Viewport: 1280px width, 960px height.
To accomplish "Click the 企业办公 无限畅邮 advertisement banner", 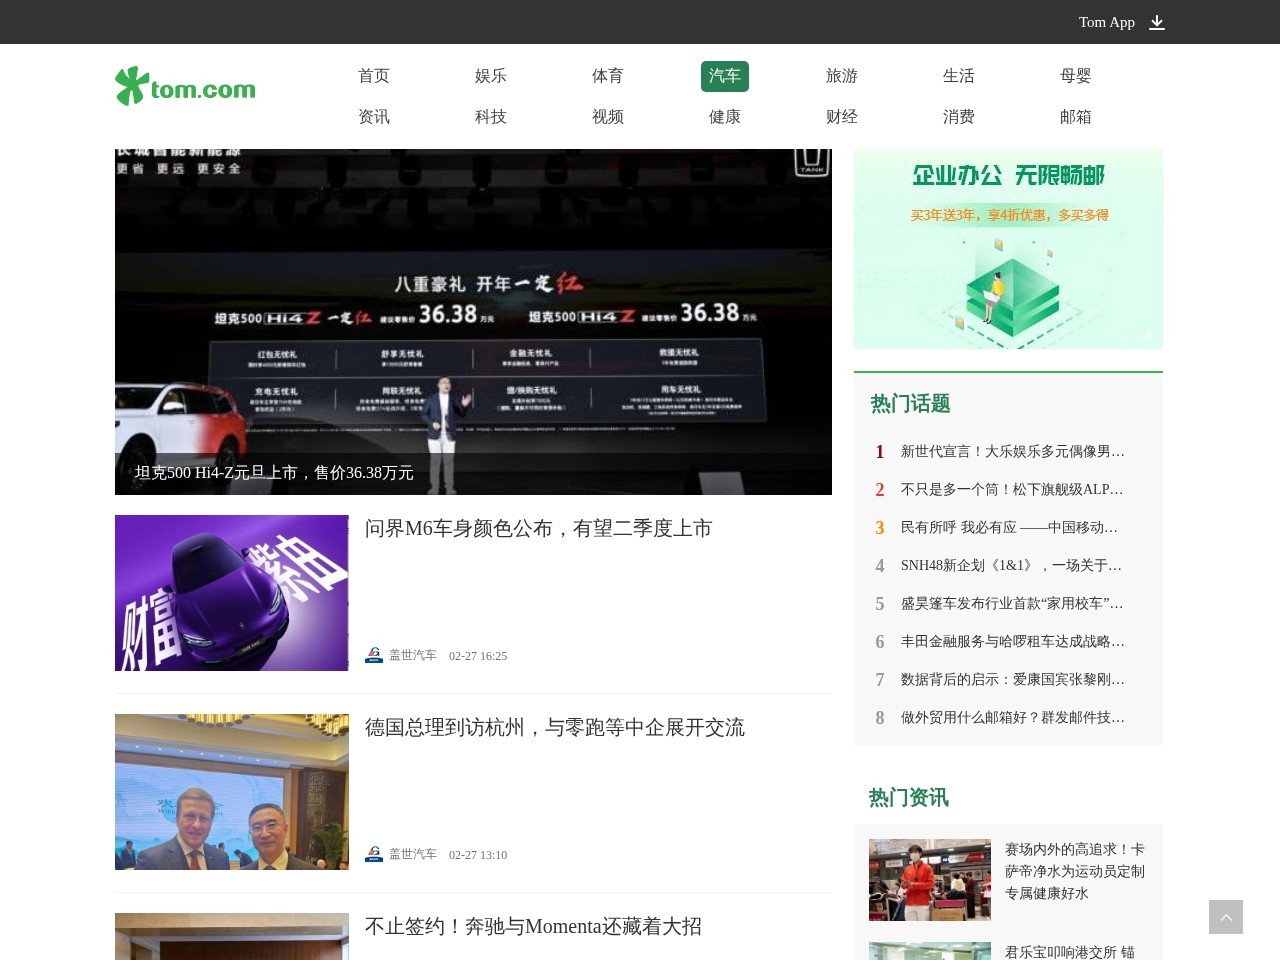I will click(1008, 249).
